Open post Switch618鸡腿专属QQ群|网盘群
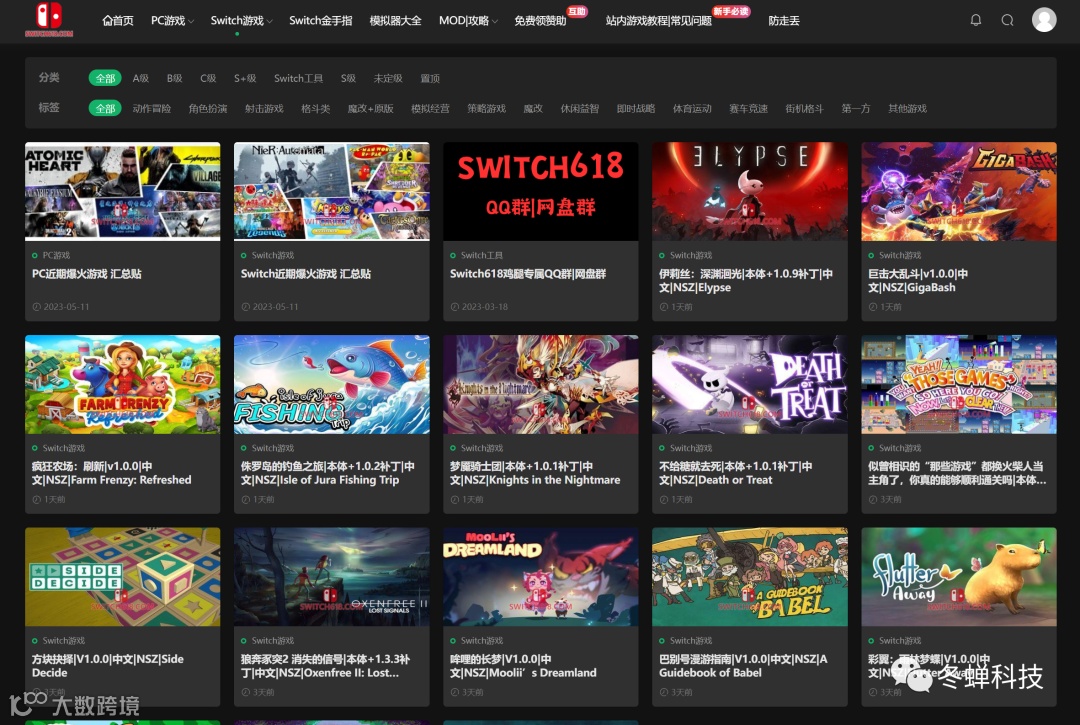This screenshot has width=1080, height=725. (x=528, y=274)
